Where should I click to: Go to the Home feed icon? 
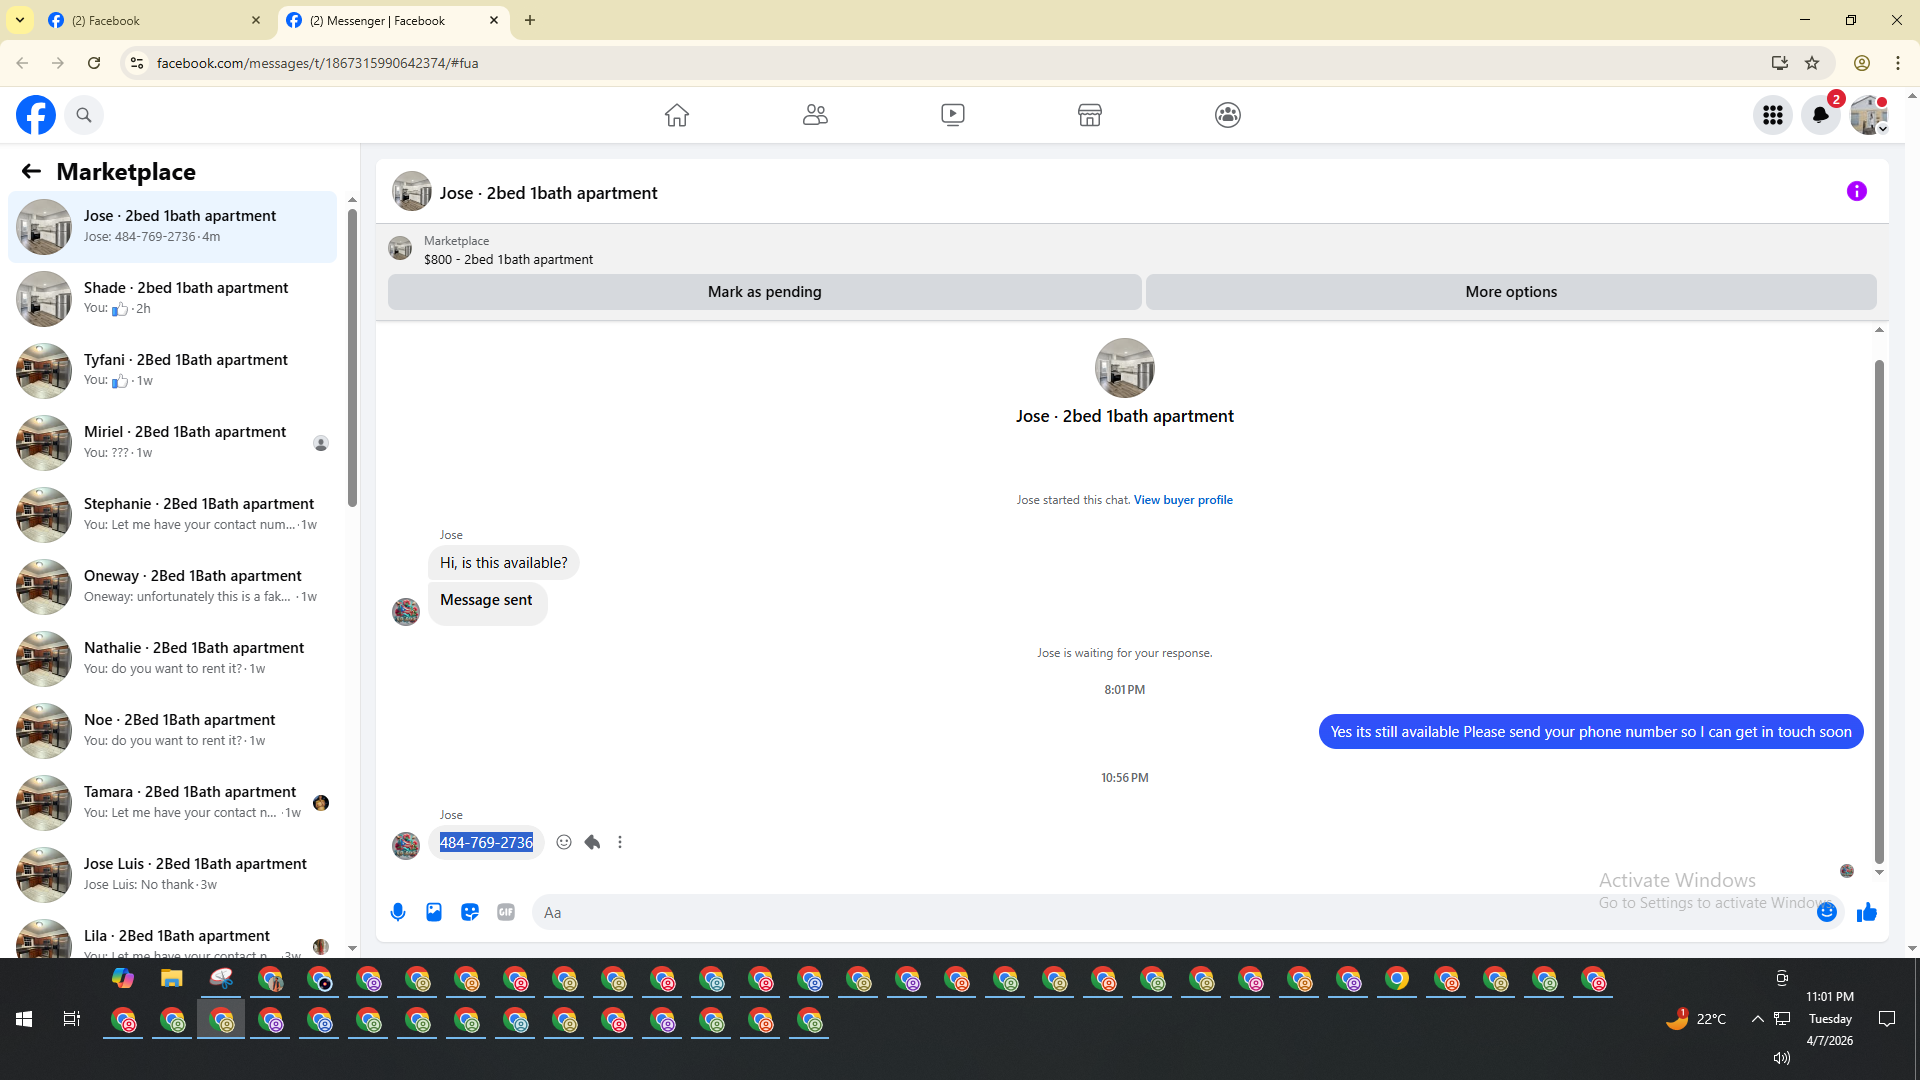tap(677, 115)
